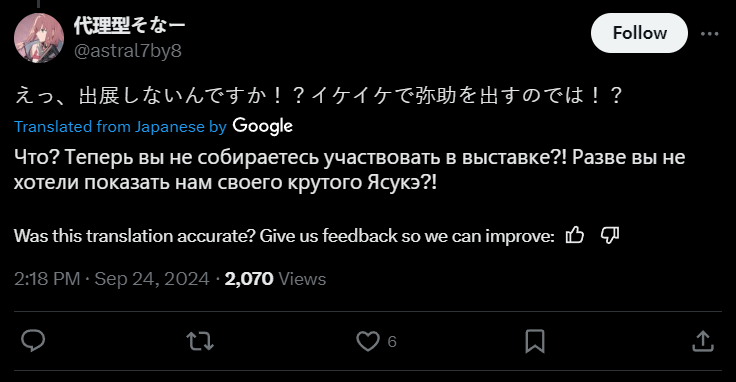Click the Google logo in translation credit
Viewport: 736px width, 382px height.
262,126
